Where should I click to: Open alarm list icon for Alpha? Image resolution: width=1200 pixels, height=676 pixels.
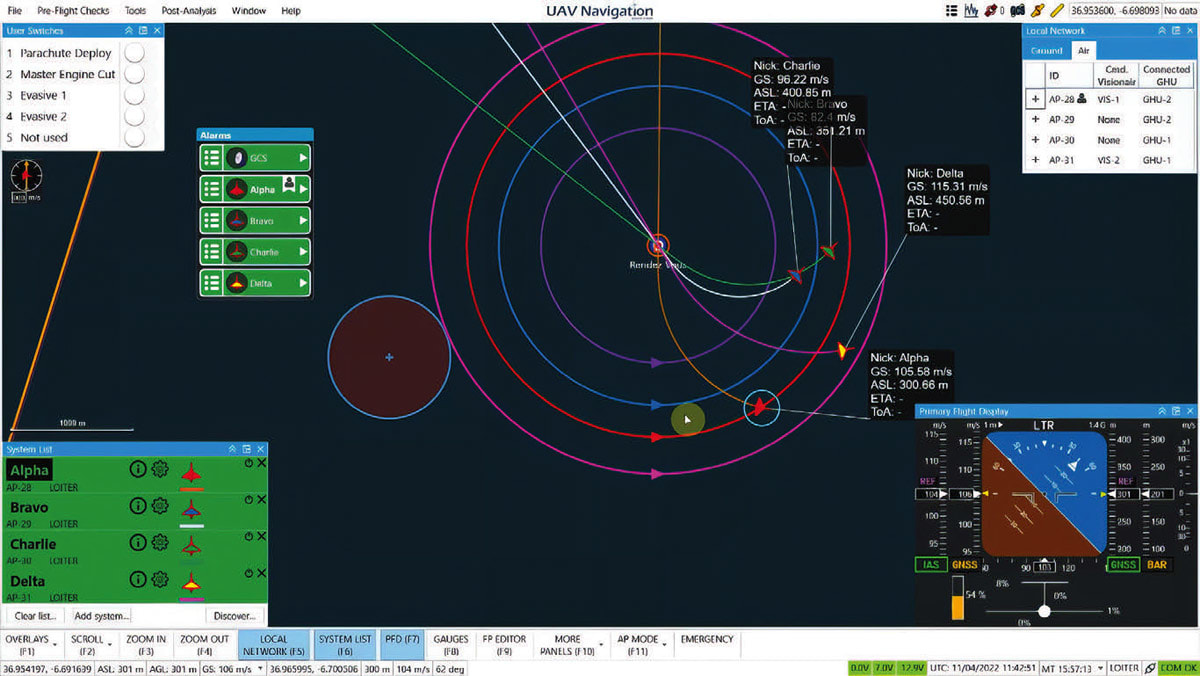tap(211, 189)
